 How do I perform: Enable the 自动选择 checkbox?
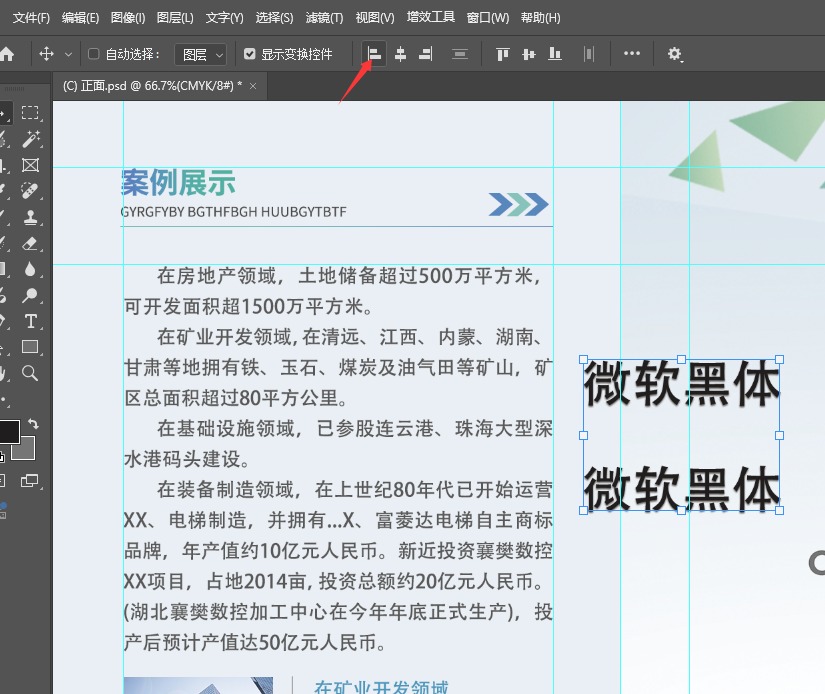(x=94, y=54)
